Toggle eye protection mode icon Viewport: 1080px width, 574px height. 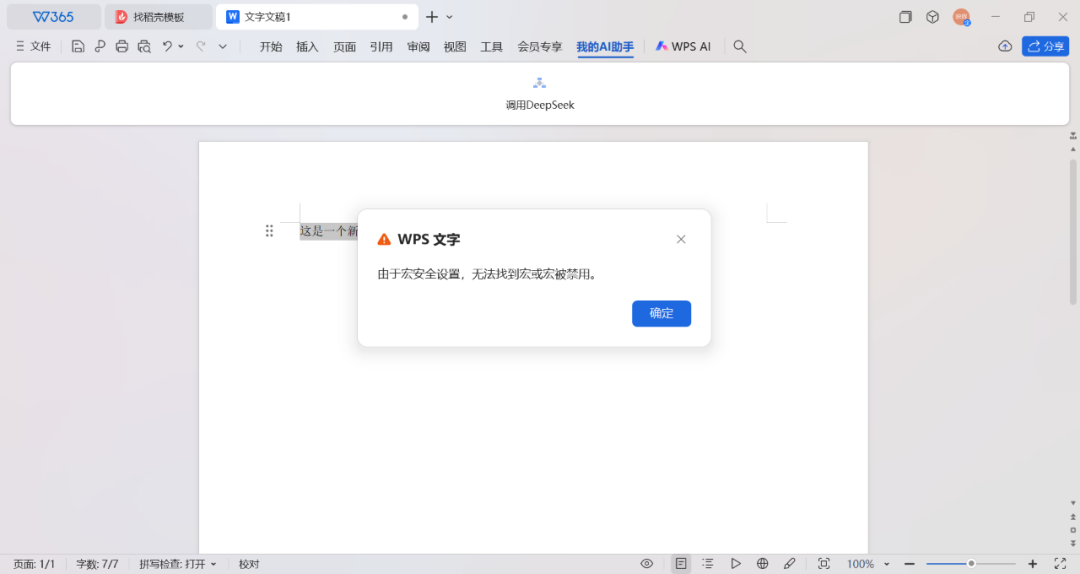point(647,564)
